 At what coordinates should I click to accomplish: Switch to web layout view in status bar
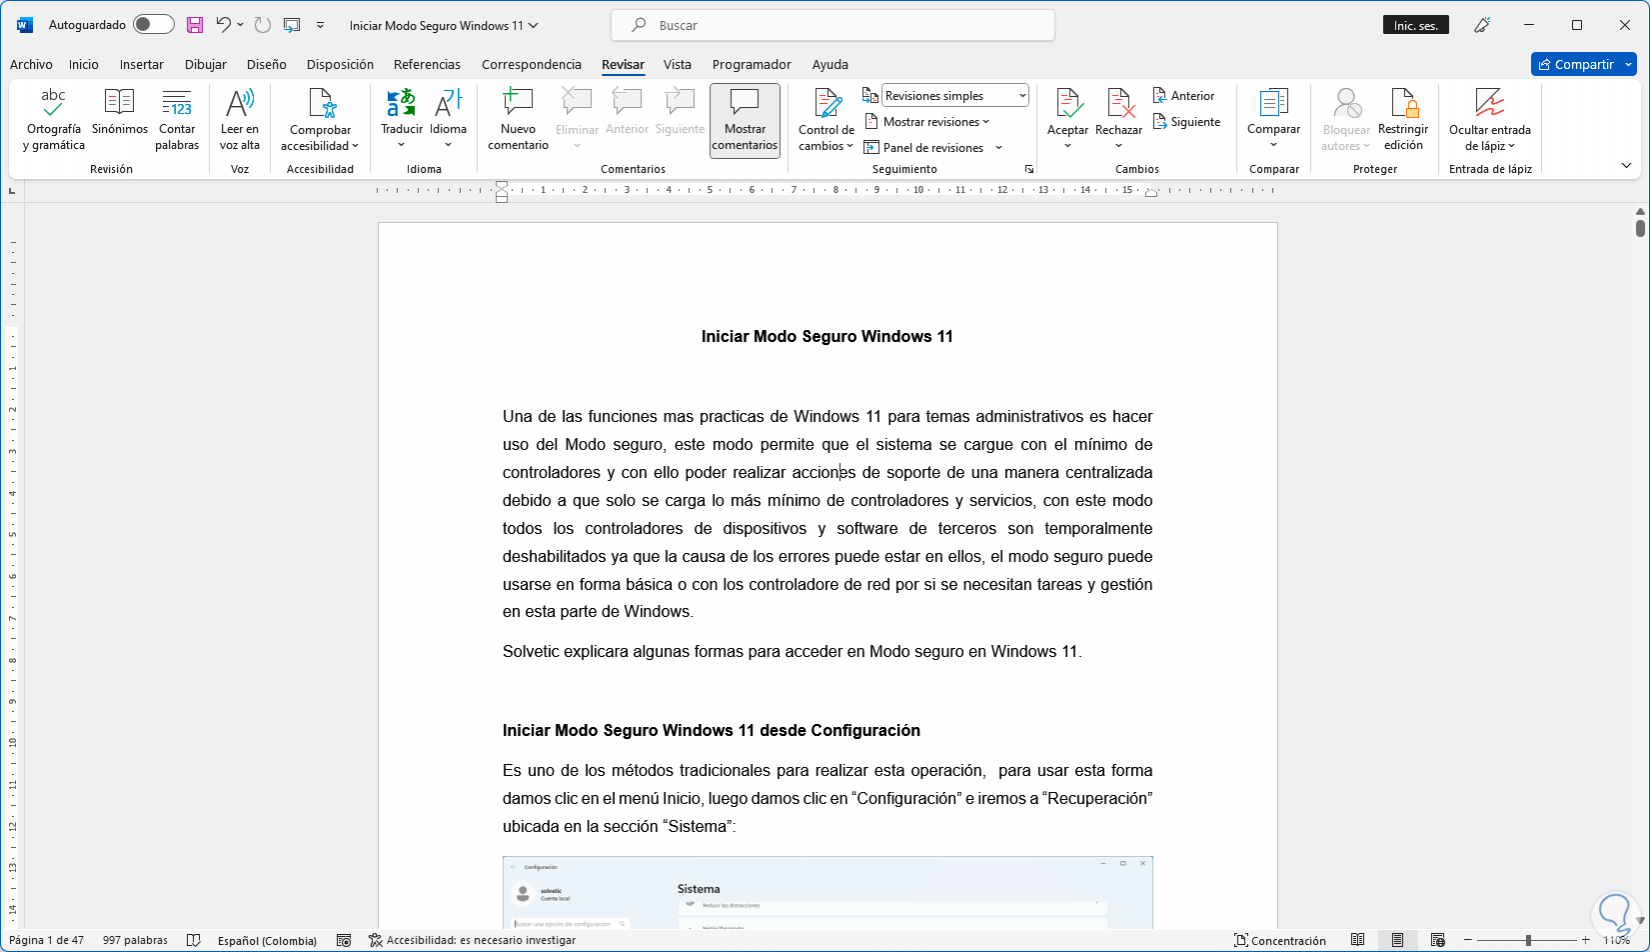click(x=1438, y=940)
